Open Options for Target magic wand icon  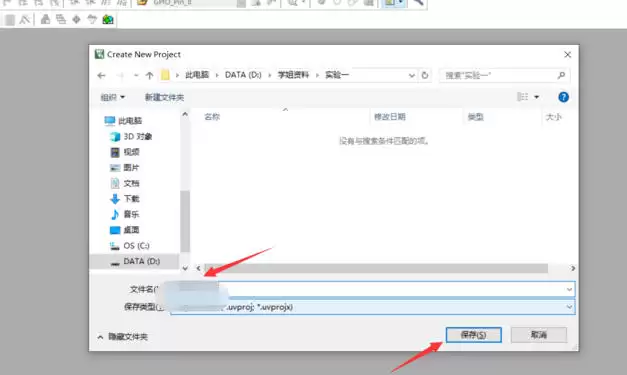24,20
